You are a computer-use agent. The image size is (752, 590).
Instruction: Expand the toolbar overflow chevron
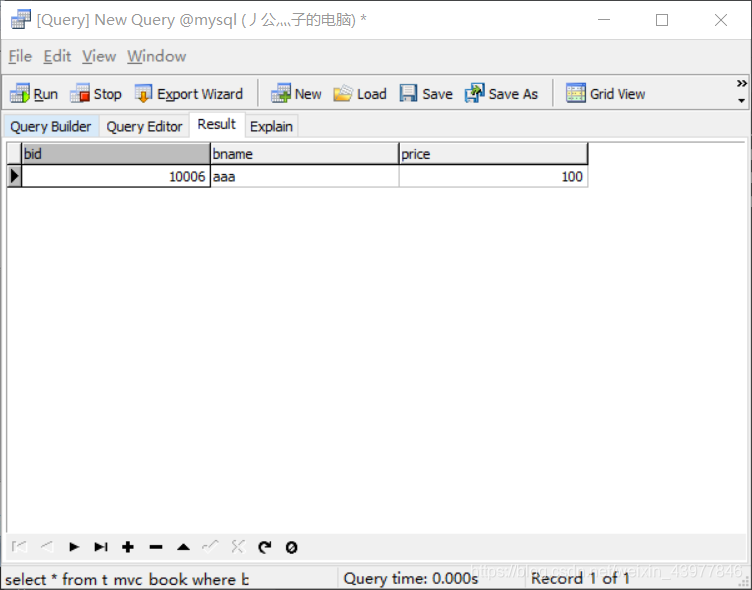741,83
